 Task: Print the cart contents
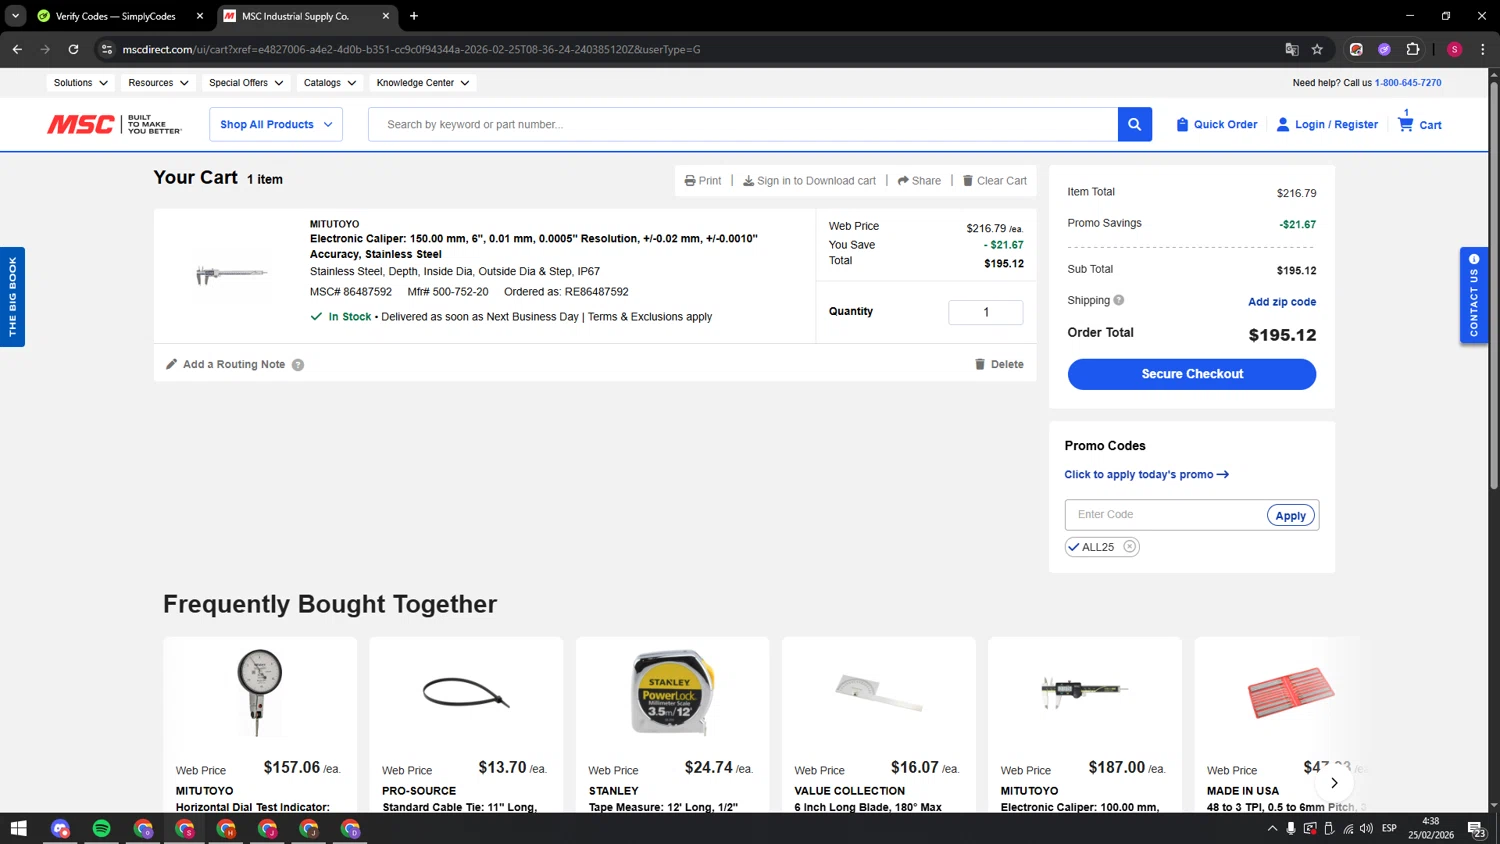(703, 181)
